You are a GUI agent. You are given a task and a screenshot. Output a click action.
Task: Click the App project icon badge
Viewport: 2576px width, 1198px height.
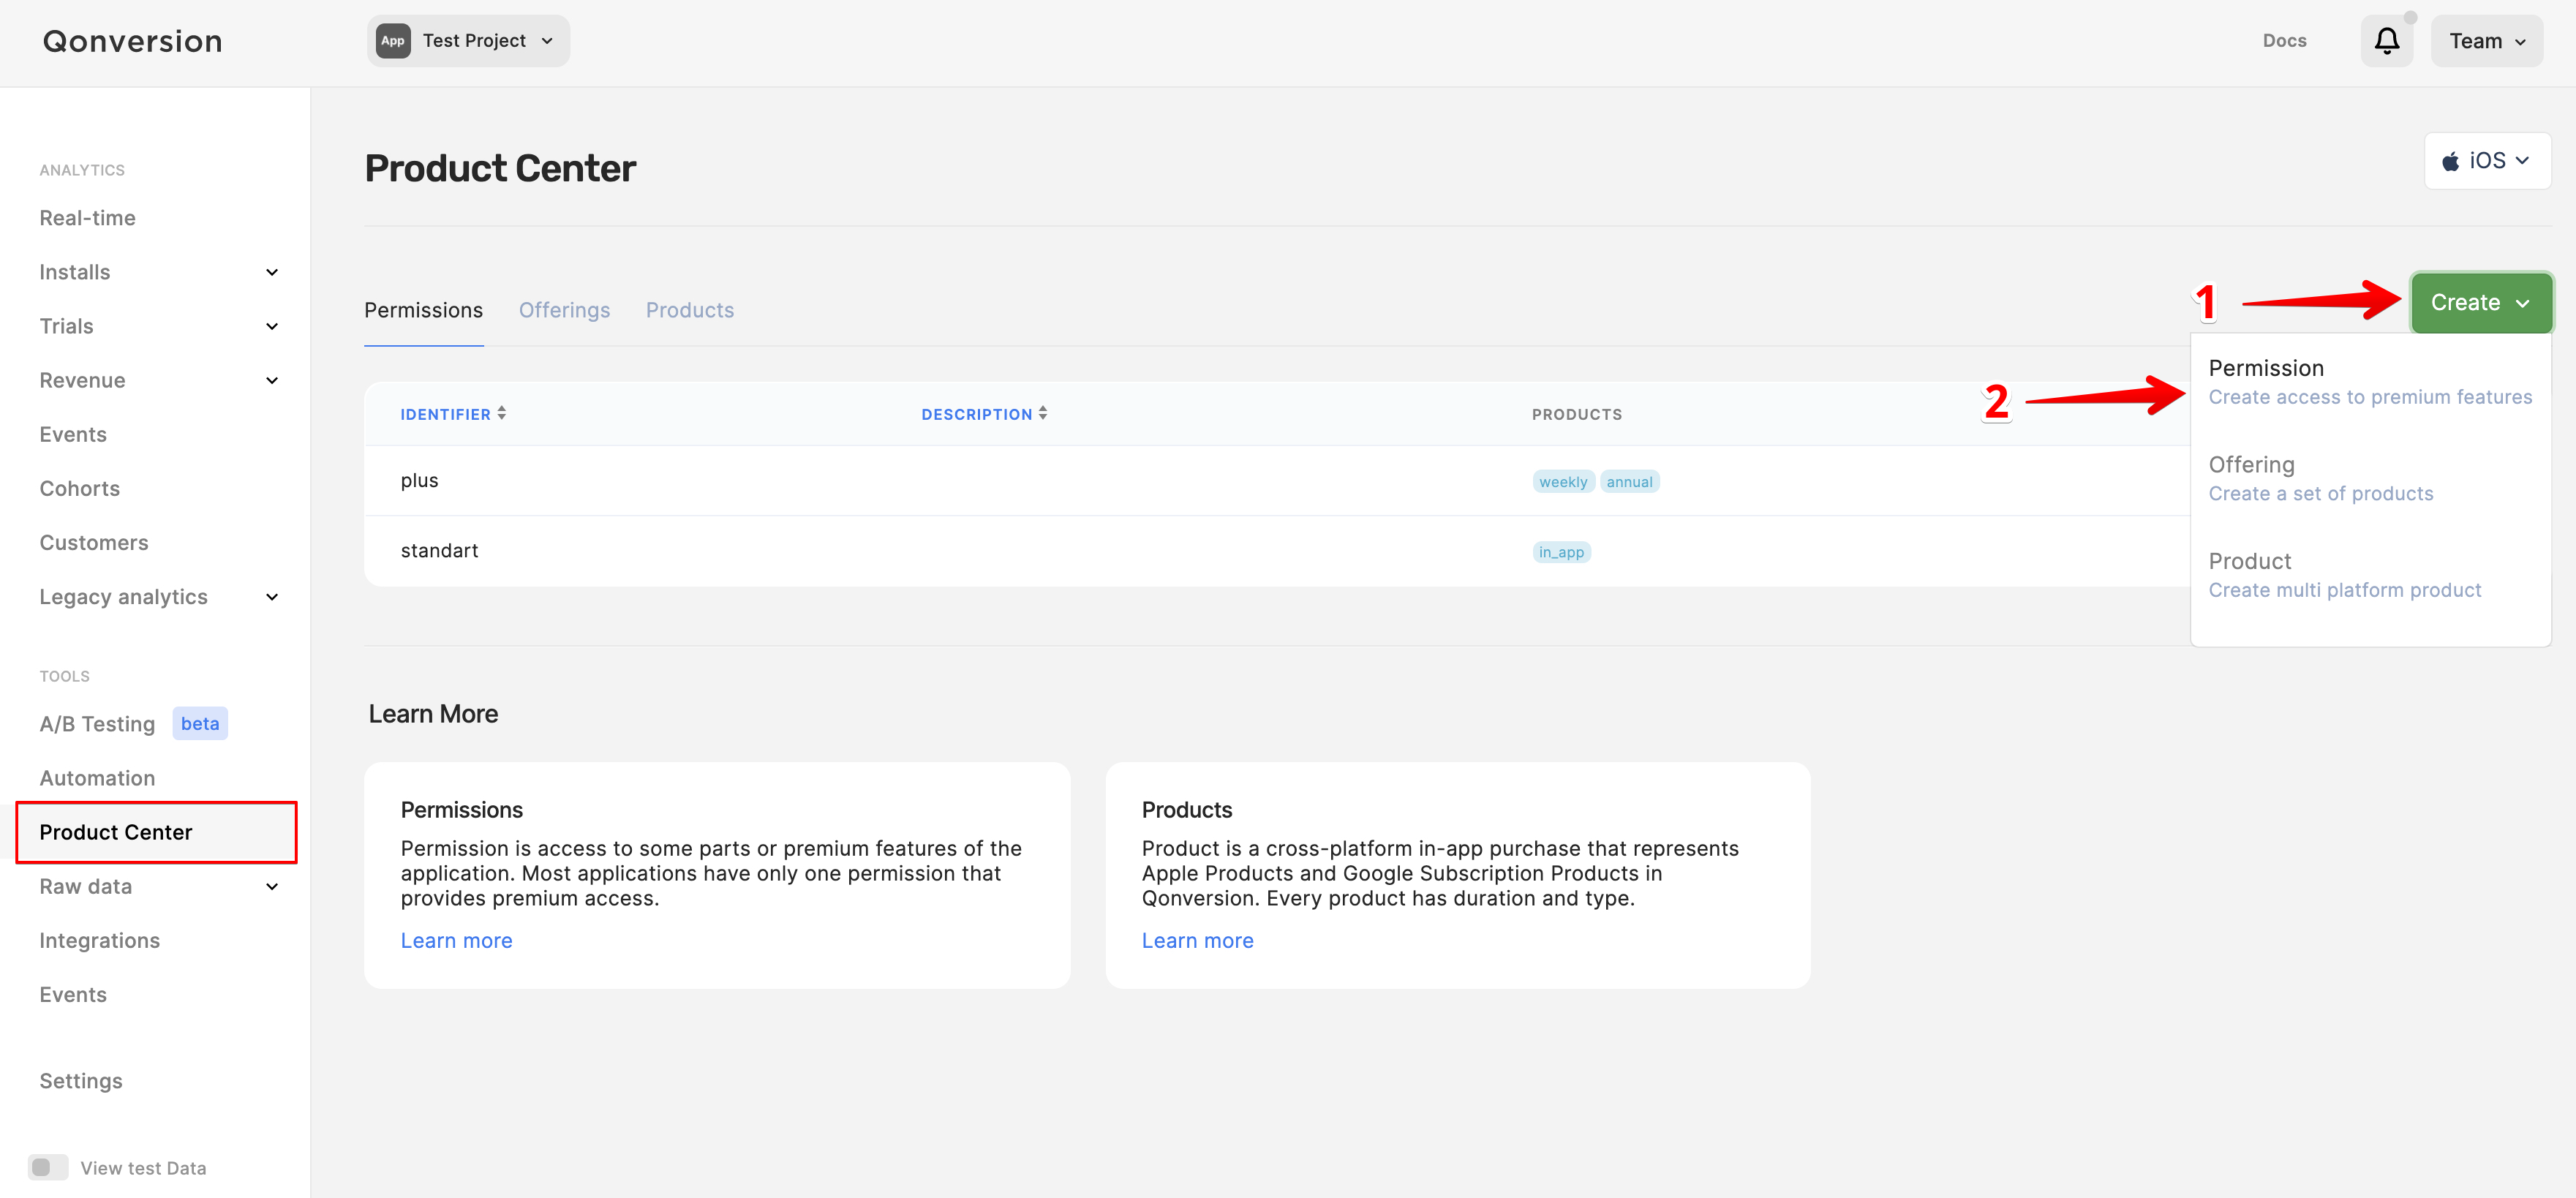coord(393,41)
